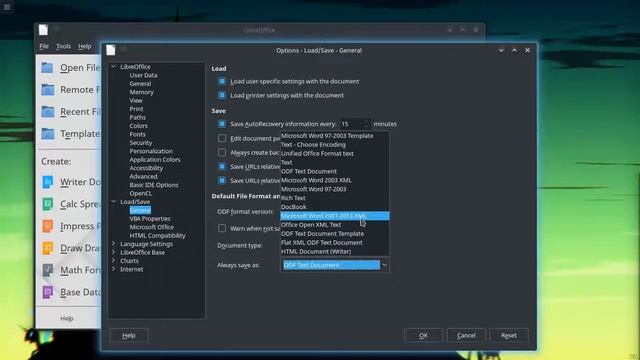Choose Text - Choose Encoding option
This screenshot has width=640, height=360.
(335, 144)
